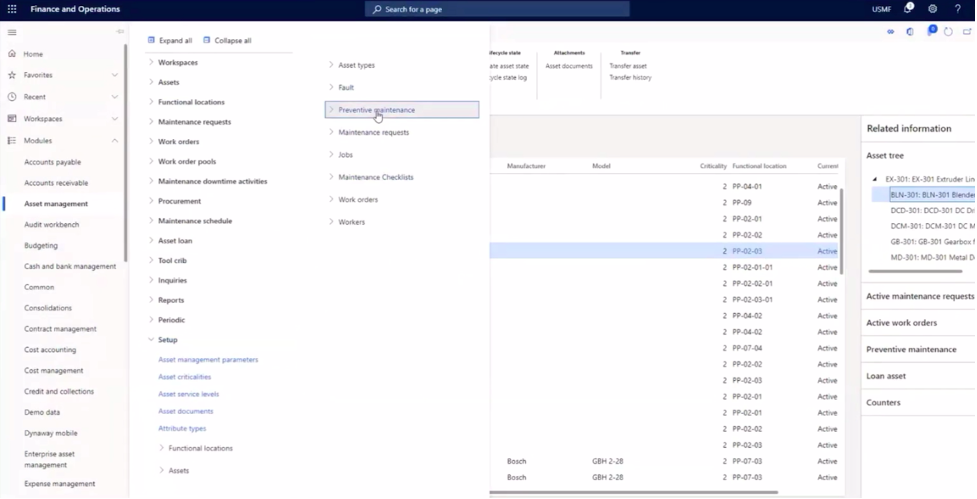Expand the Preventive maintenance setup group
977x499 pixels.
pos(331,110)
